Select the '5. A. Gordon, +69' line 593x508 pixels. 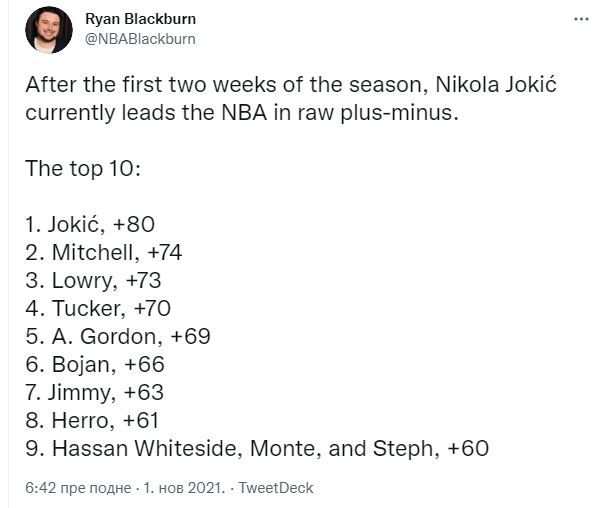(x=118, y=336)
